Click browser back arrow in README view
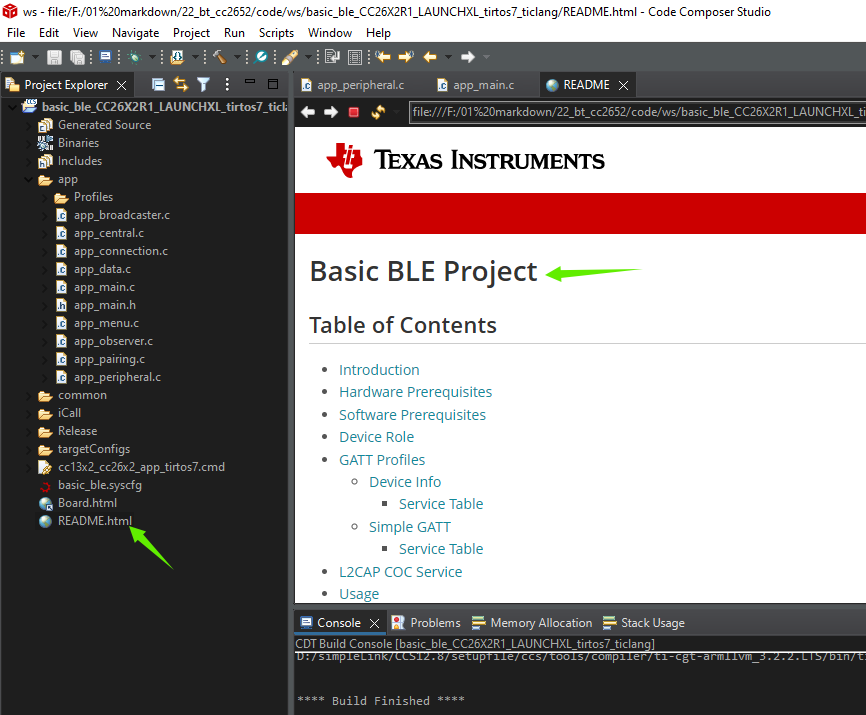 pyautogui.click(x=308, y=112)
